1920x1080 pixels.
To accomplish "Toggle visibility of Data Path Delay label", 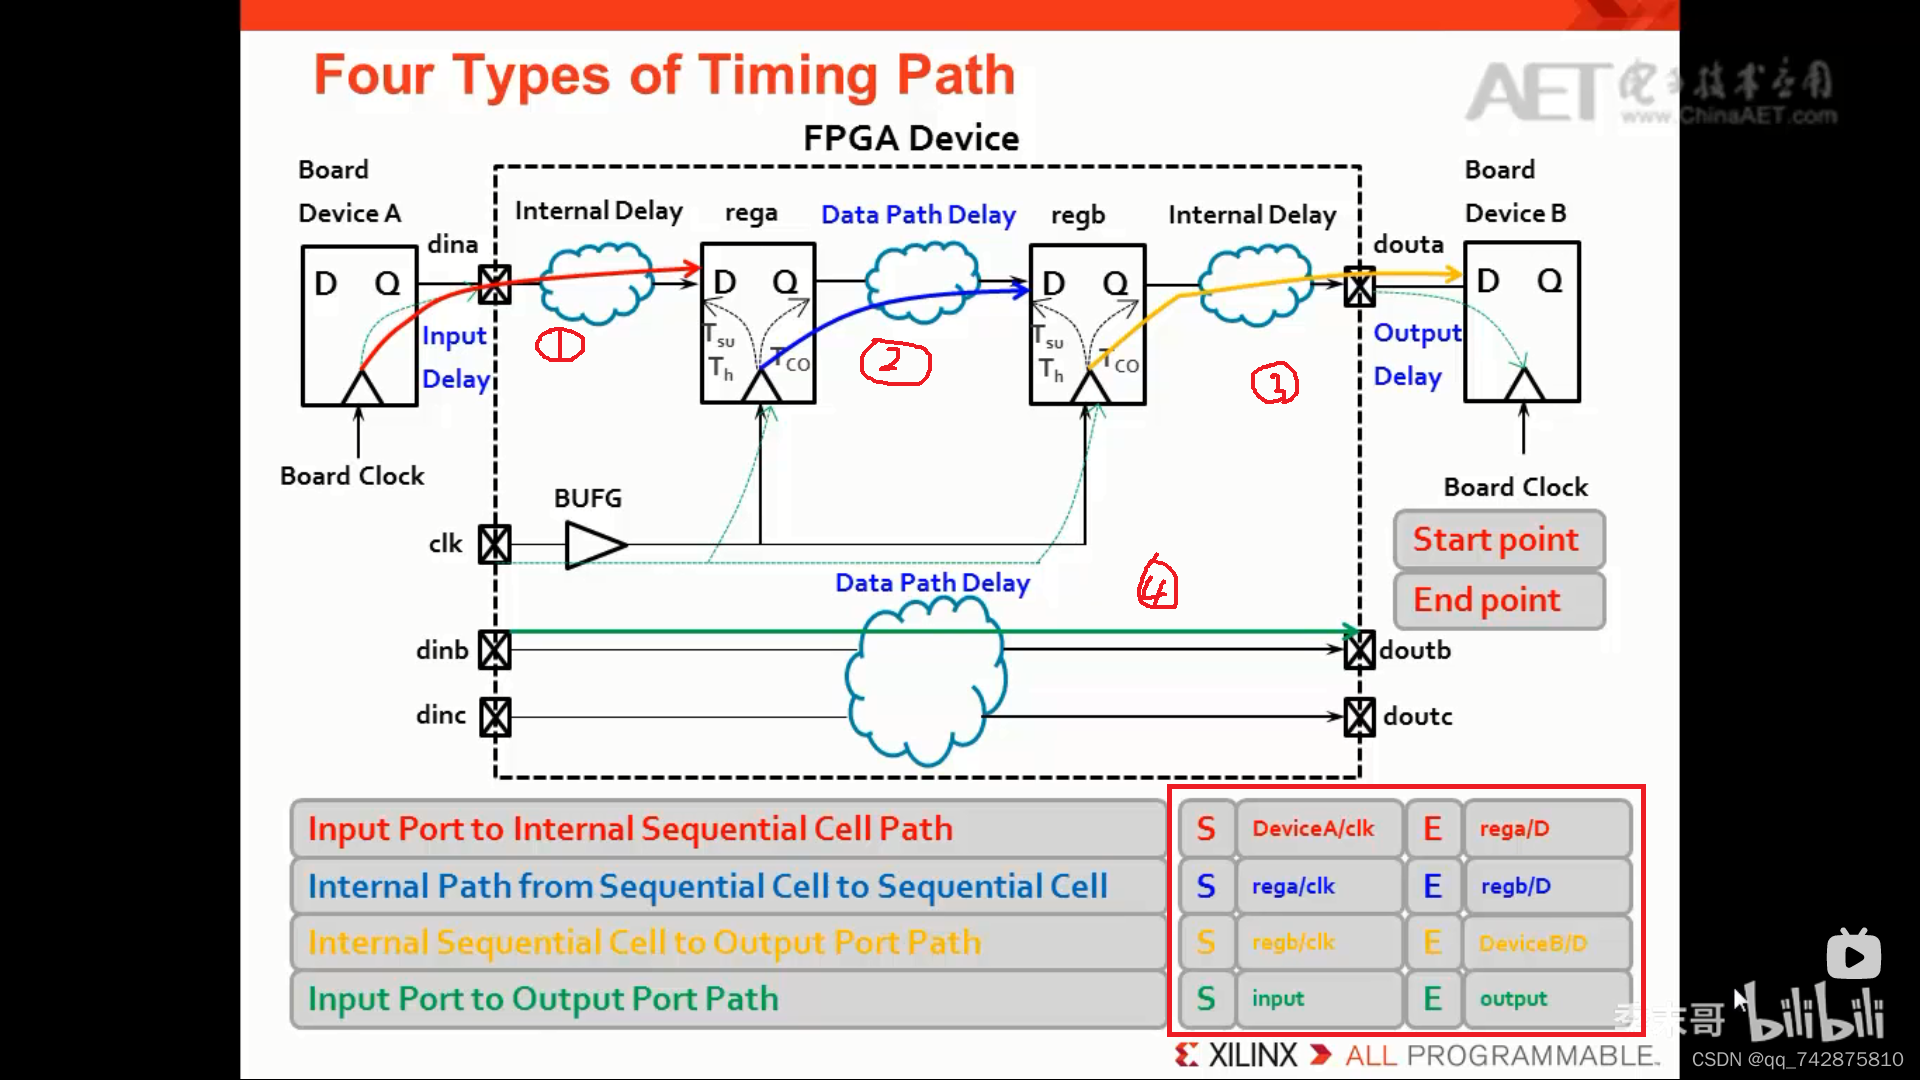I will (919, 214).
